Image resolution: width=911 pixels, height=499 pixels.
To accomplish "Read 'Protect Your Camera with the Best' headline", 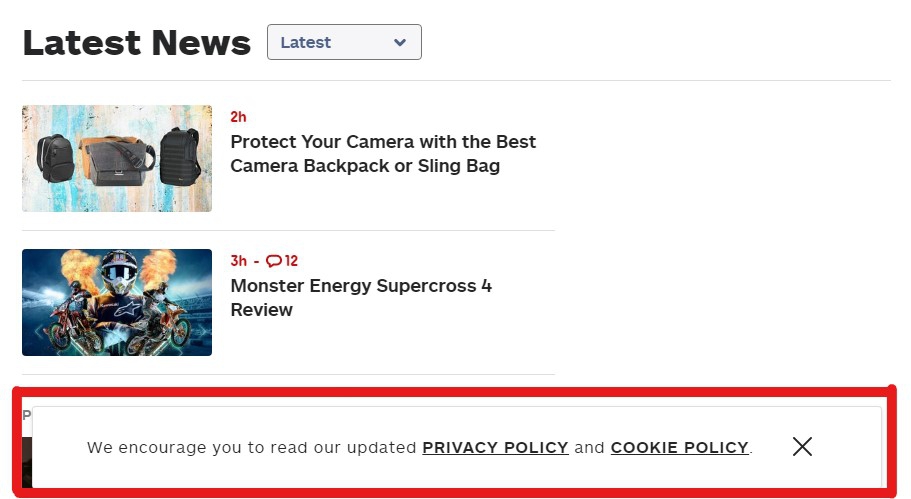I will 383,142.
